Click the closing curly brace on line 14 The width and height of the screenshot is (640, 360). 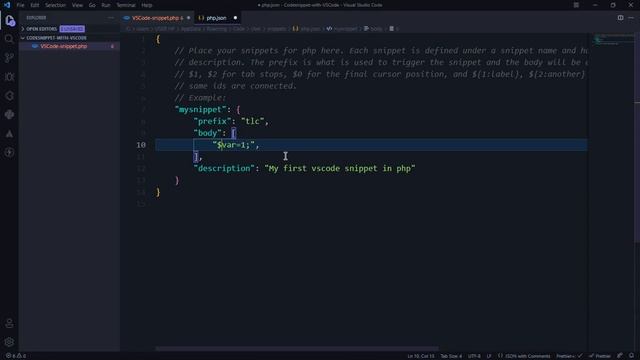pos(158,192)
